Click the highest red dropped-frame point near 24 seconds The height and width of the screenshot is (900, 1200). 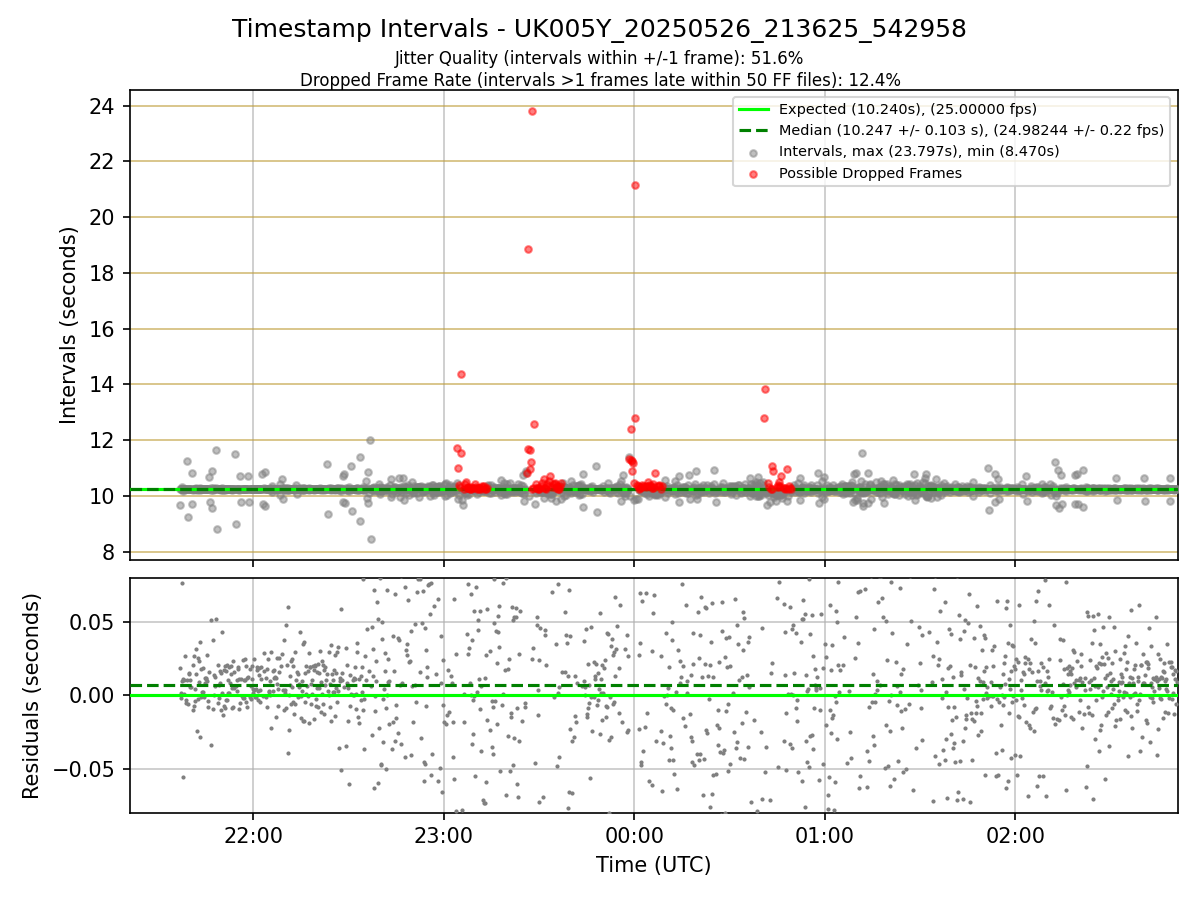tap(532, 111)
